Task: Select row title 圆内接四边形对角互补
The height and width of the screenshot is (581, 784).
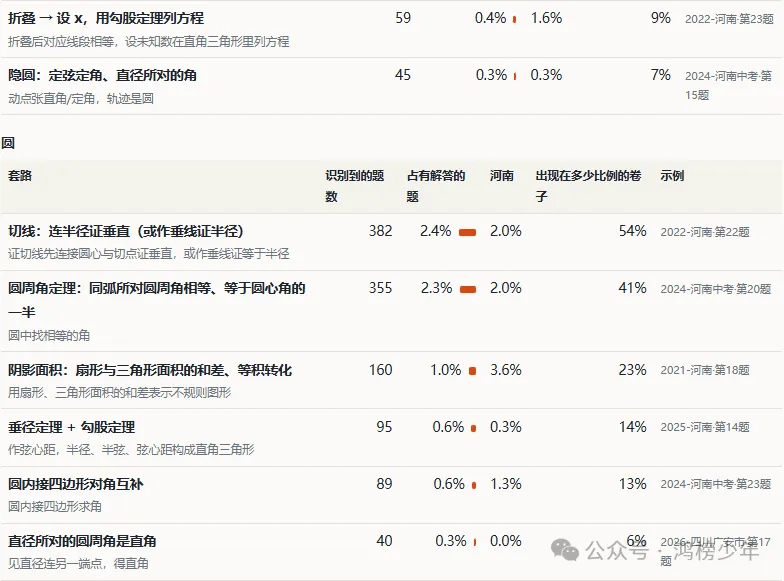Action: (76, 484)
